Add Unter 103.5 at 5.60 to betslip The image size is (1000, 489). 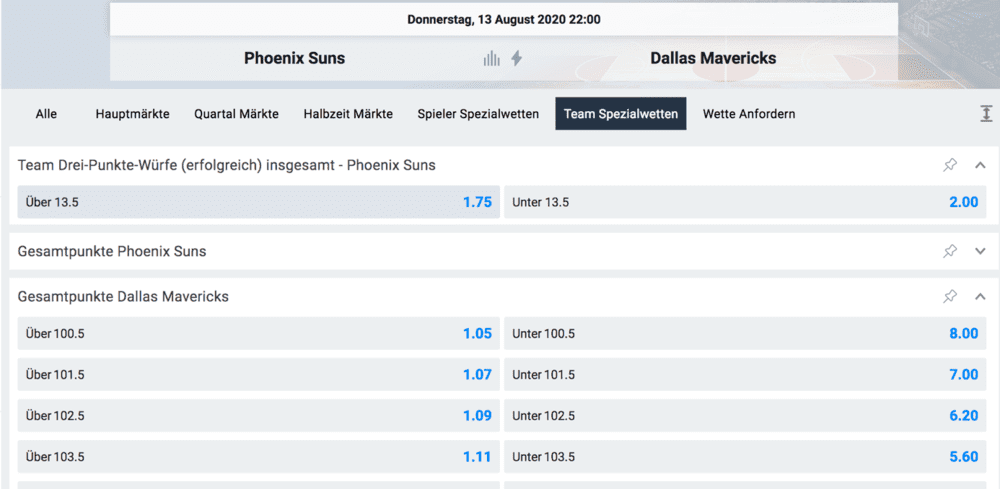pyautogui.click(x=745, y=456)
